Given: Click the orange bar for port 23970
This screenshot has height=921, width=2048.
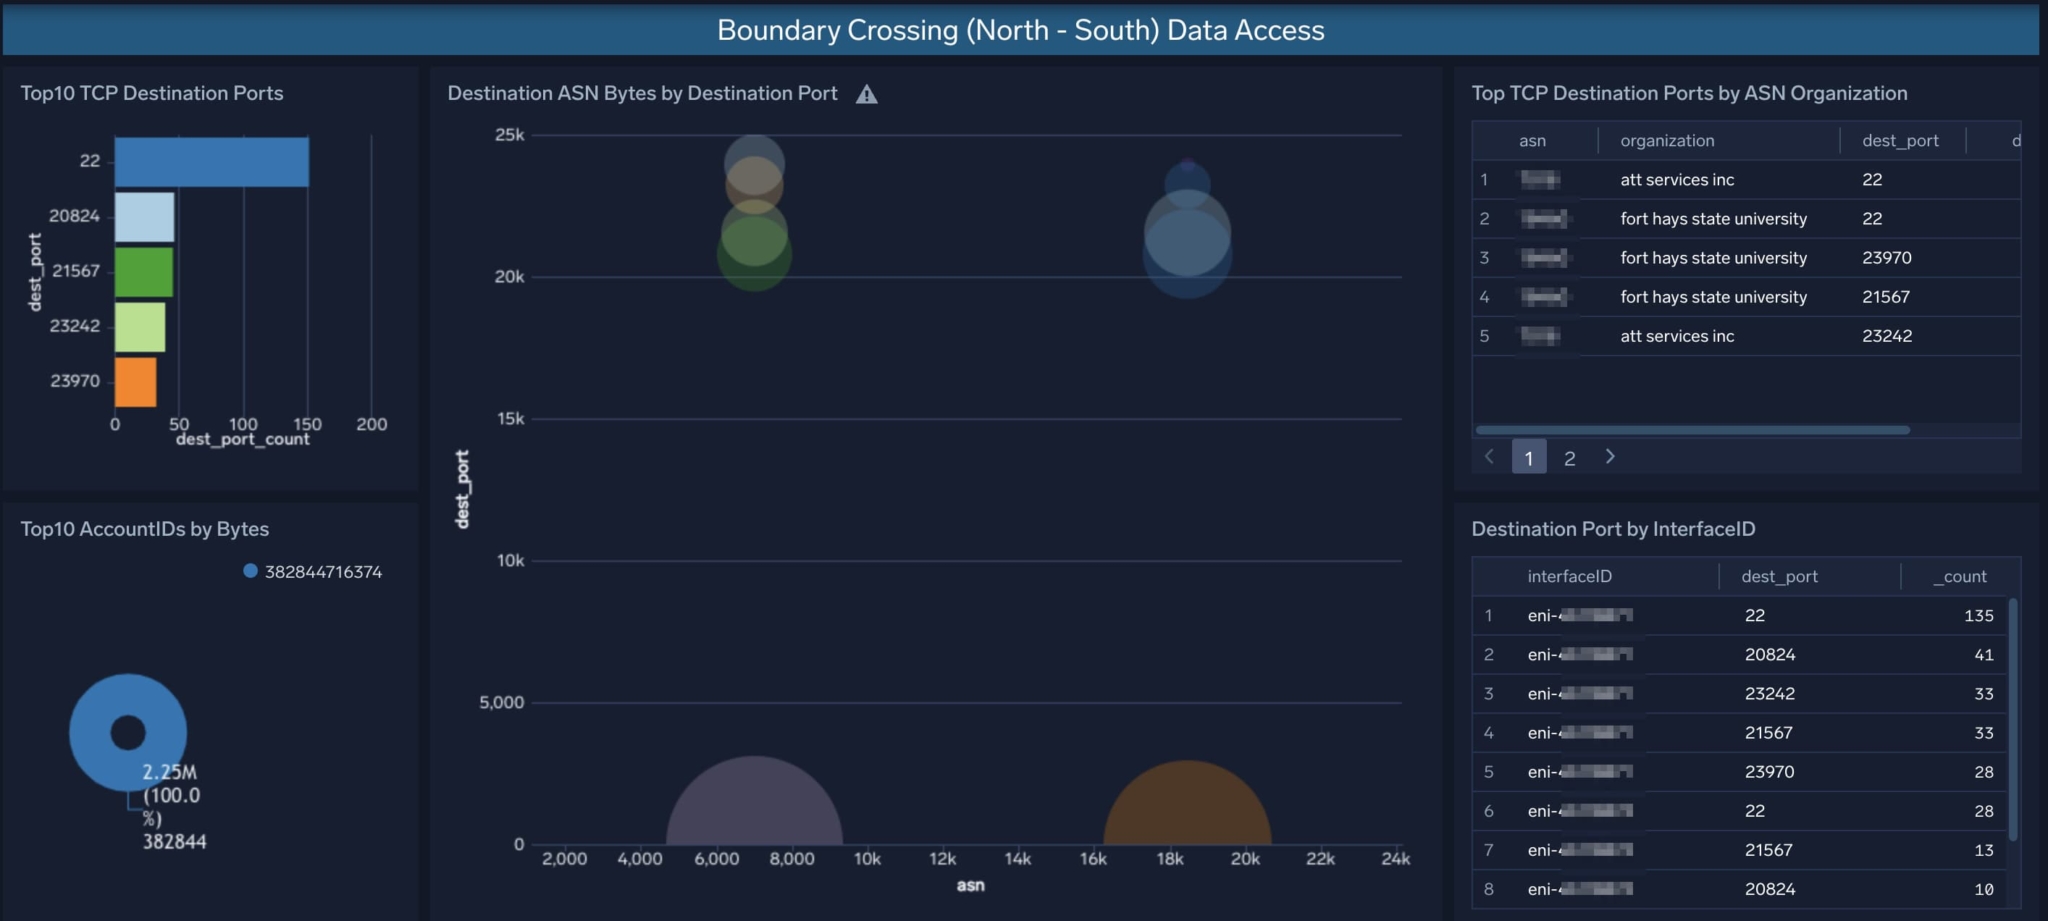Looking at the screenshot, I should [x=135, y=382].
